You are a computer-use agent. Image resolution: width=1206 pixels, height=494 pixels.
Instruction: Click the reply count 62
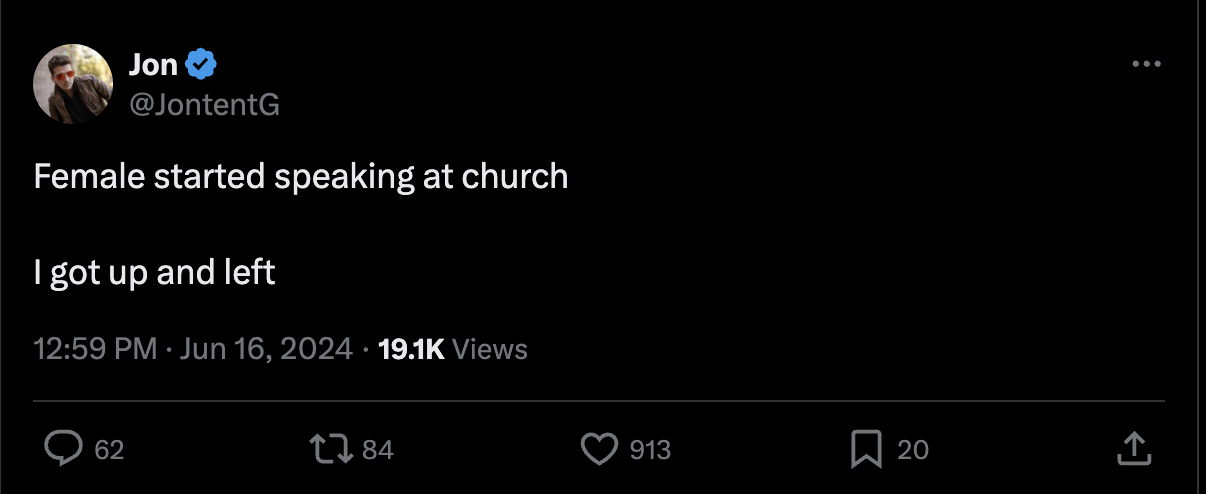(x=109, y=450)
